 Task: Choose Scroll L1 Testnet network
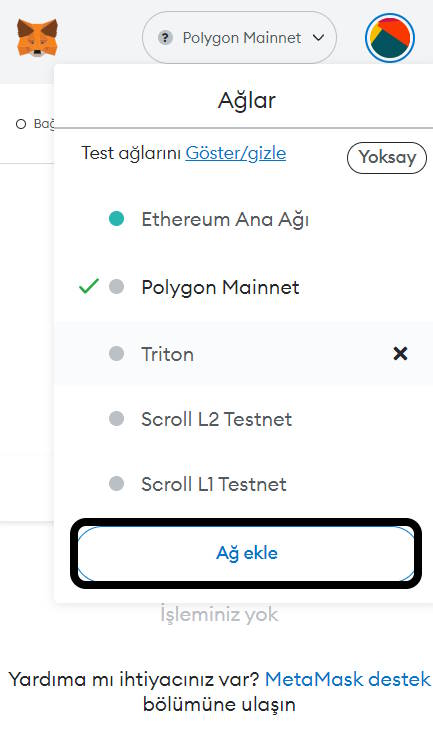pos(244,484)
